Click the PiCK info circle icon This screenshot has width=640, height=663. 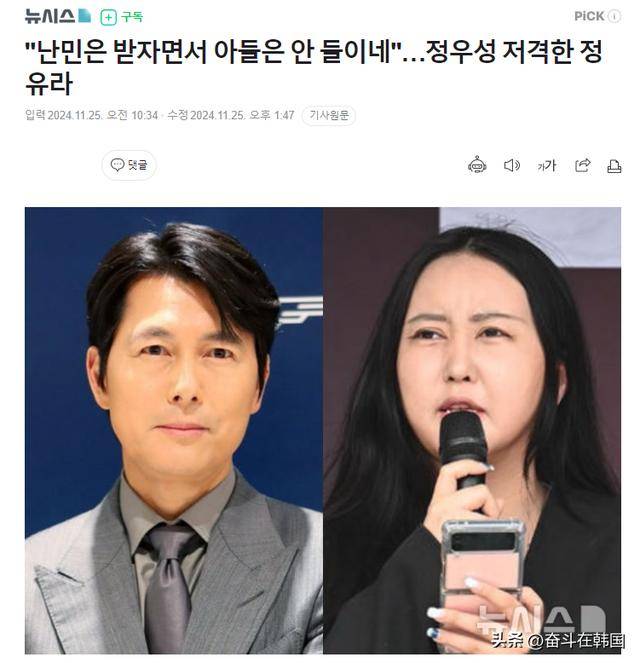(614, 16)
